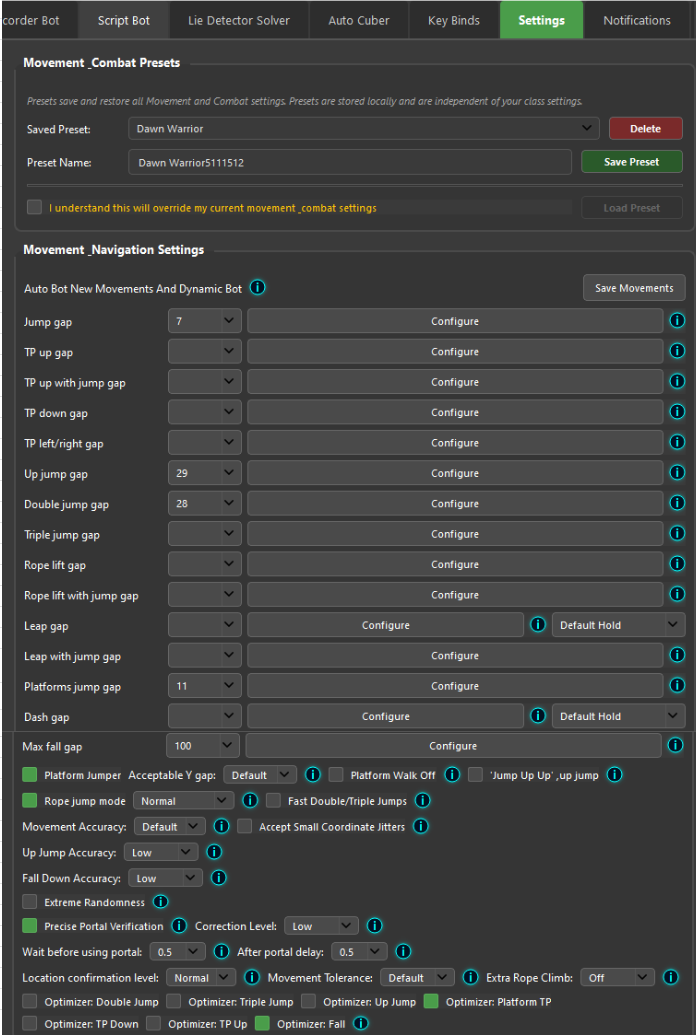The height and width of the screenshot is (1035, 696).
Task: Open the Notifications tab
Action: point(636,19)
